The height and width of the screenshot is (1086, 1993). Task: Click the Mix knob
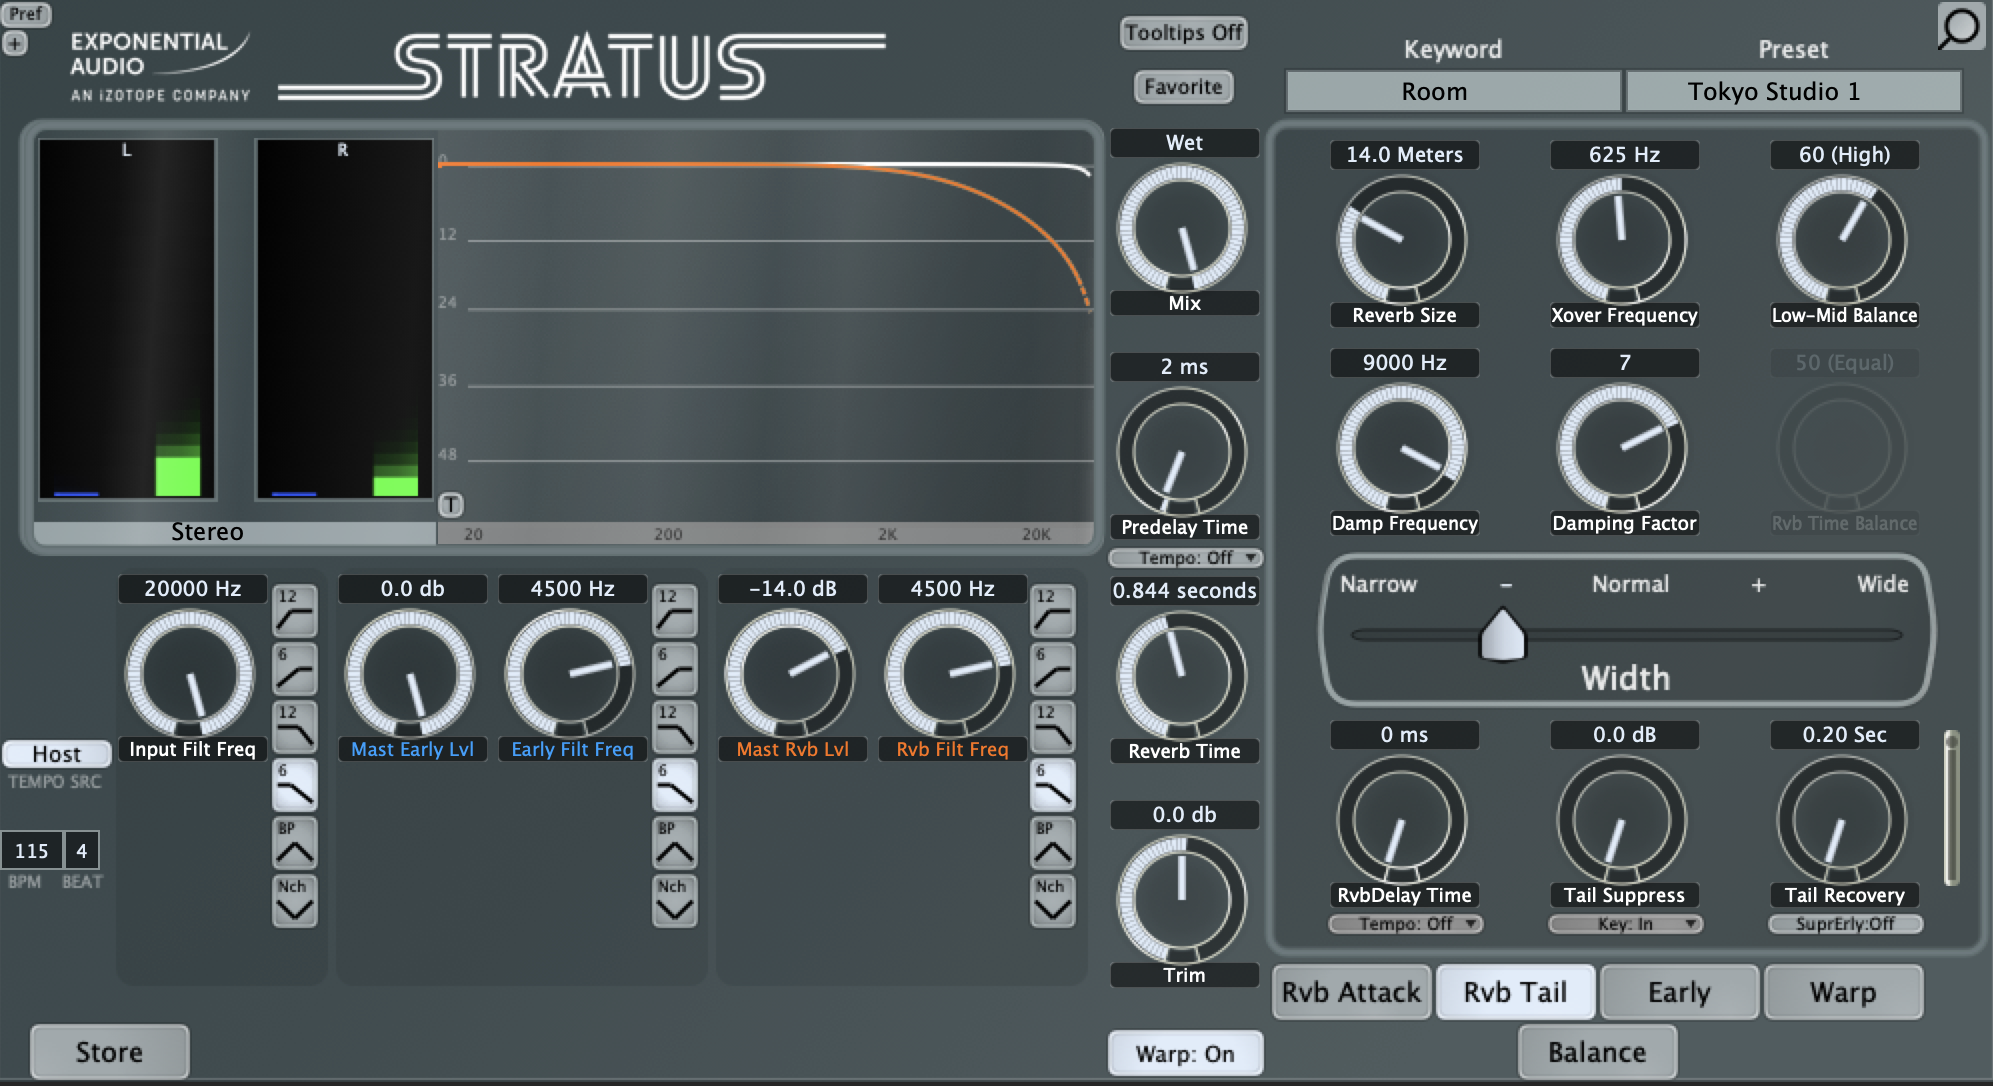(1182, 228)
